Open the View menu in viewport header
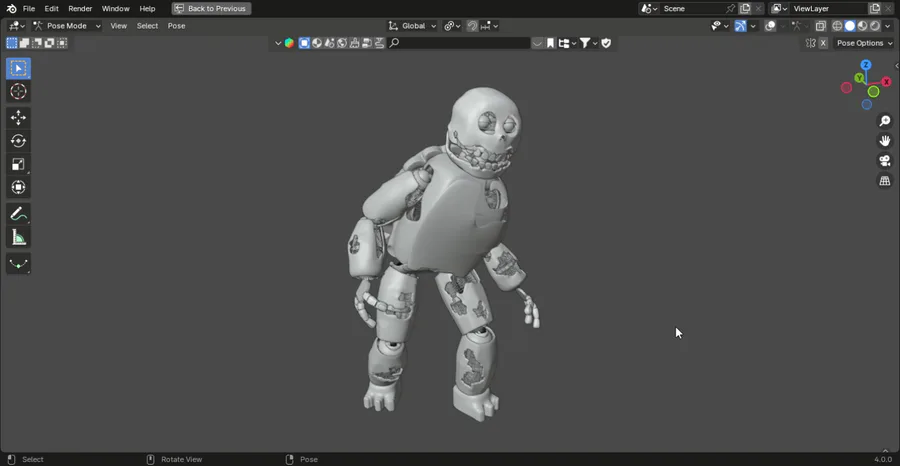Image resolution: width=900 pixels, height=466 pixels. 119,26
